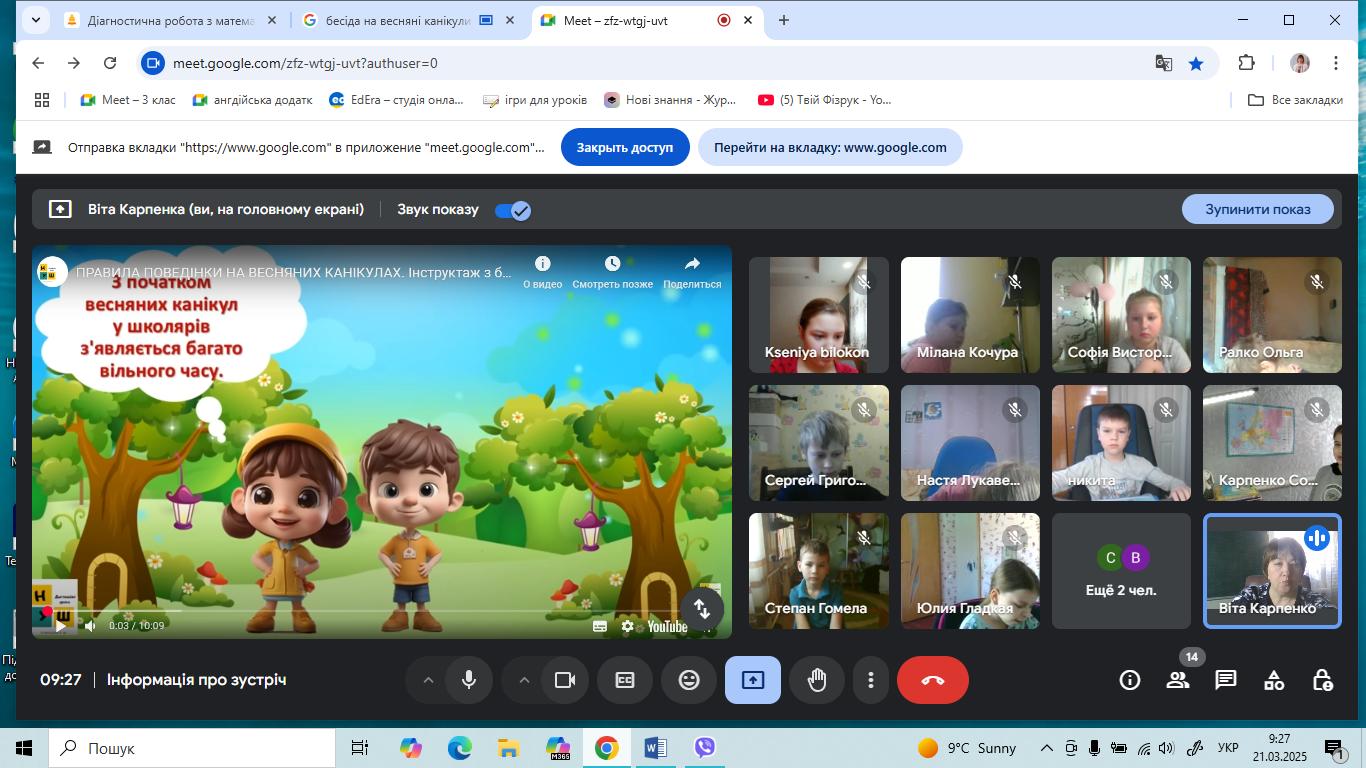Go back in browser history
This screenshot has height=768, width=1366.
coord(38,63)
